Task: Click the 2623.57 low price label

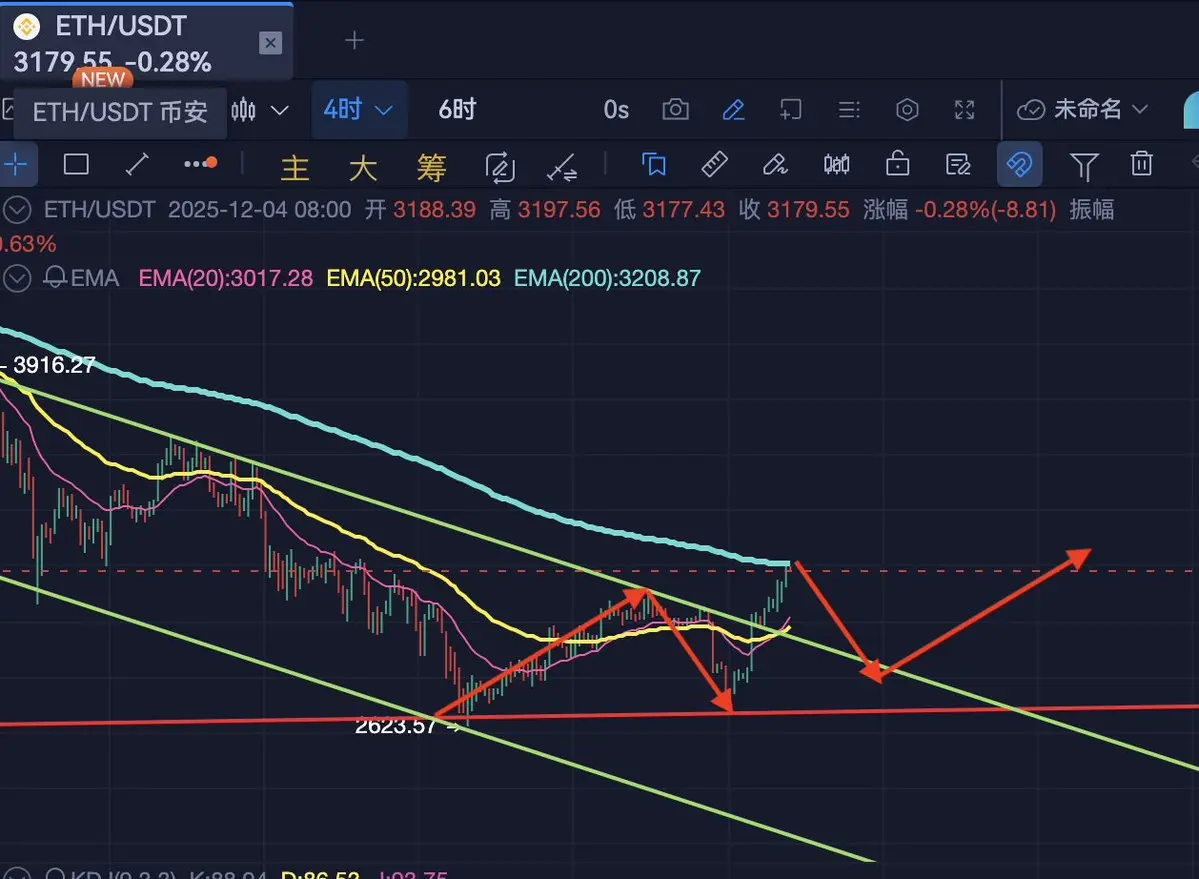Action: (x=395, y=726)
